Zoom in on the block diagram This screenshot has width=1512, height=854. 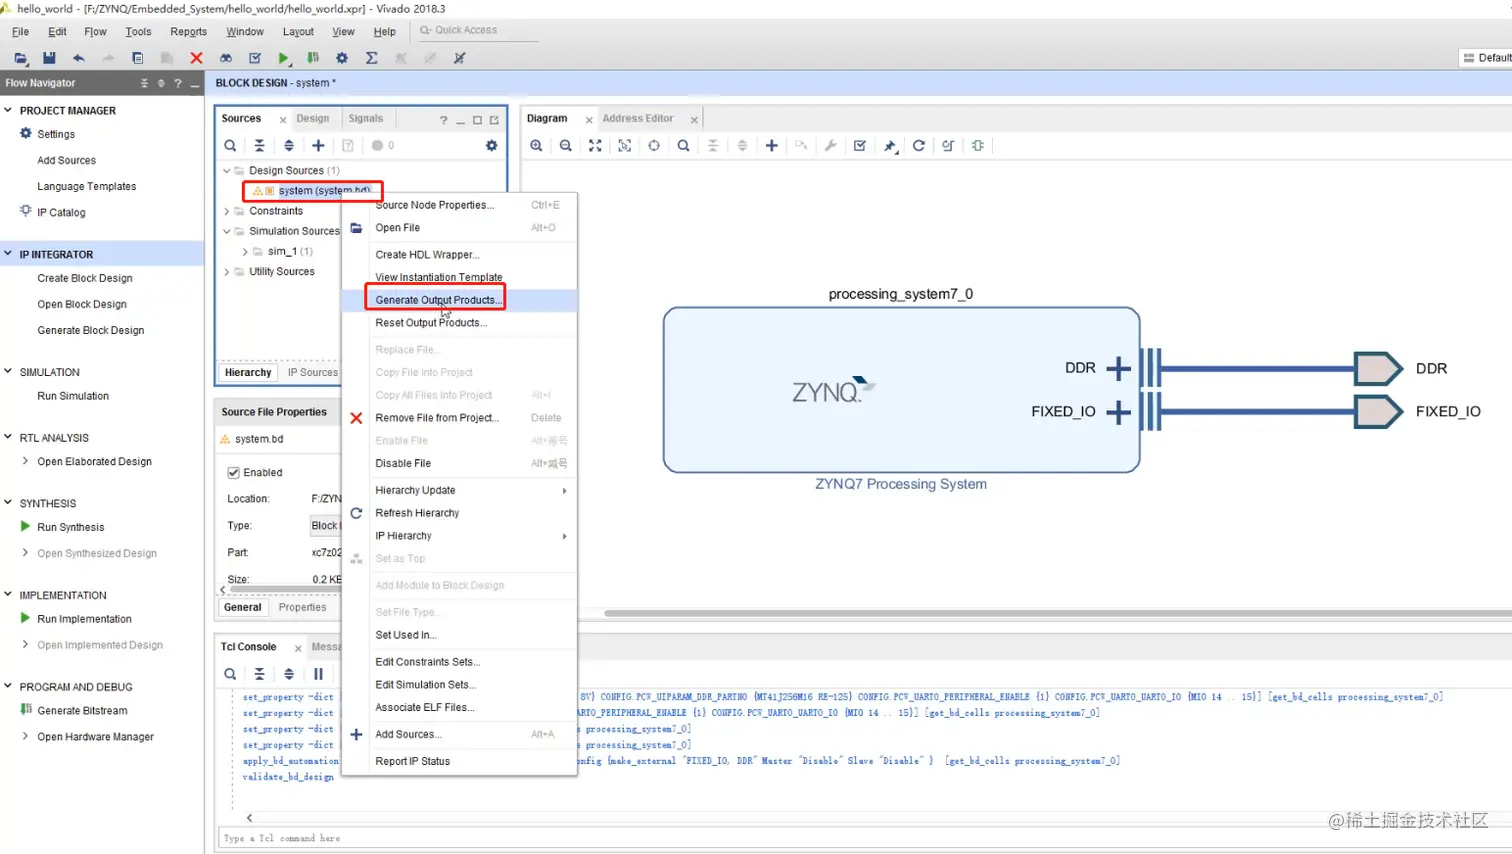536,146
